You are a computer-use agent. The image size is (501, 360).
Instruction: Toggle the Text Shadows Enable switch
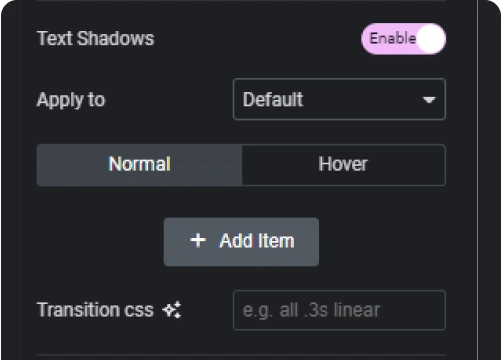(403, 39)
